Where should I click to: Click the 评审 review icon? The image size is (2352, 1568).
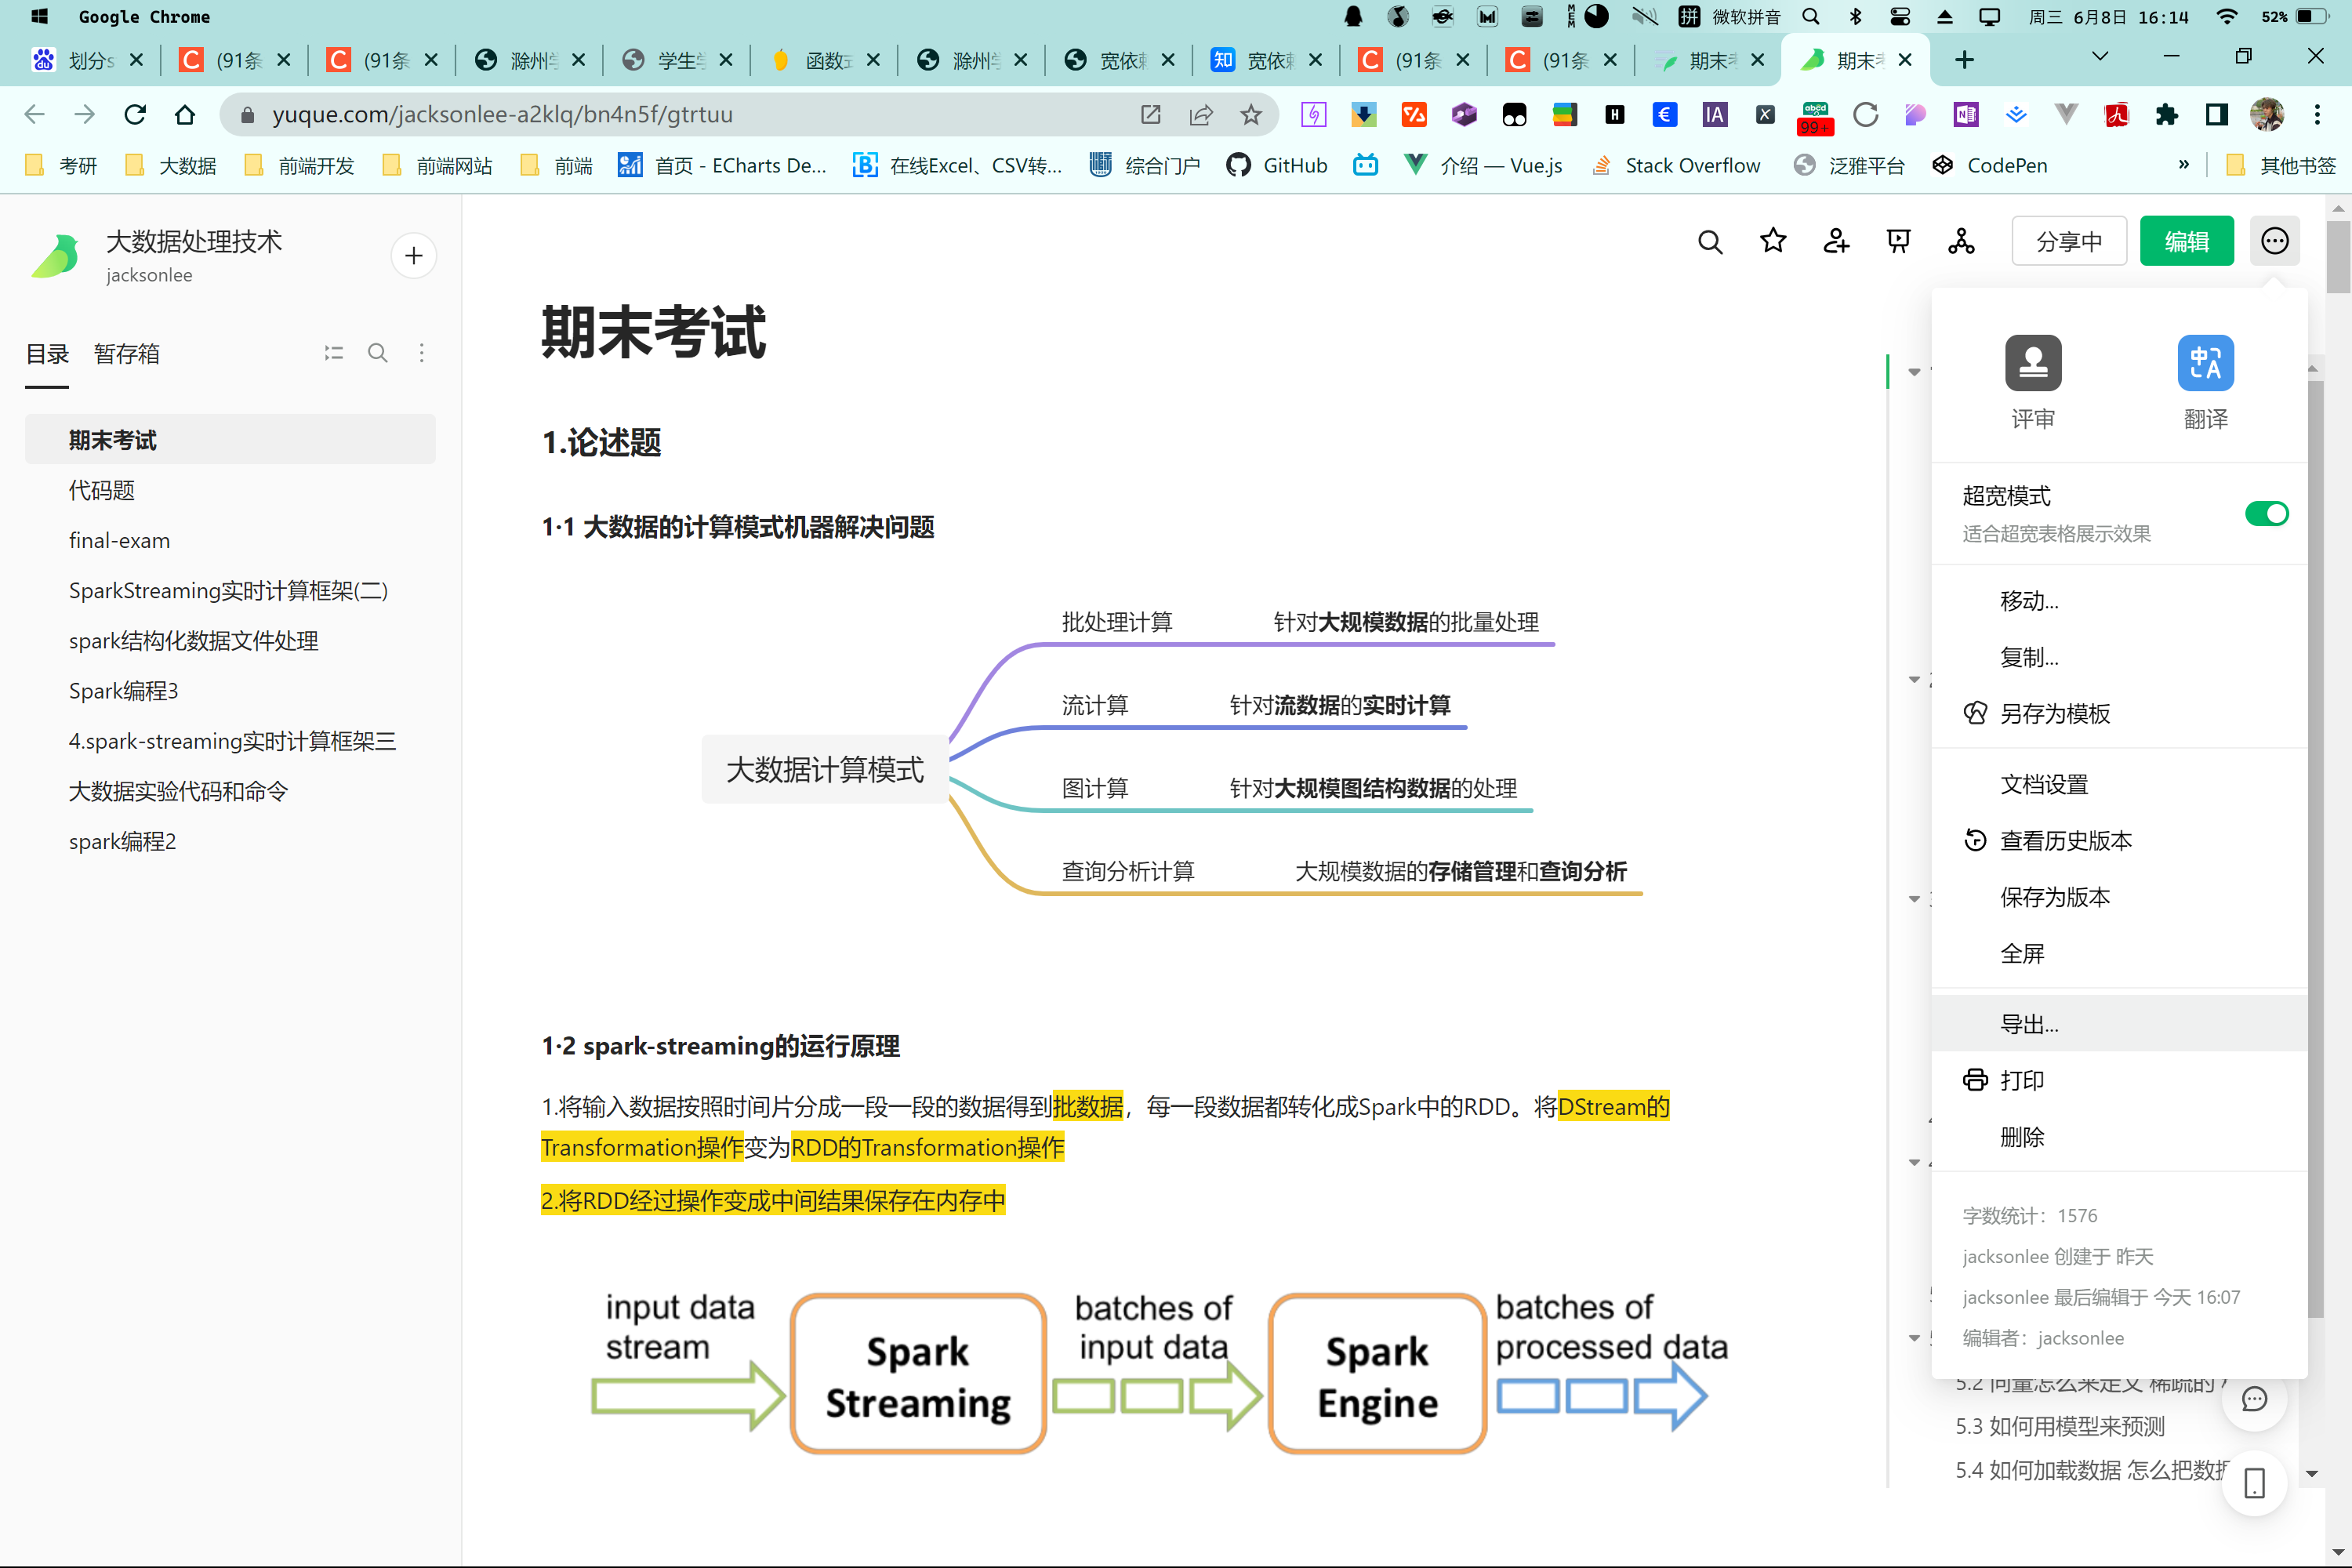coord(2032,363)
